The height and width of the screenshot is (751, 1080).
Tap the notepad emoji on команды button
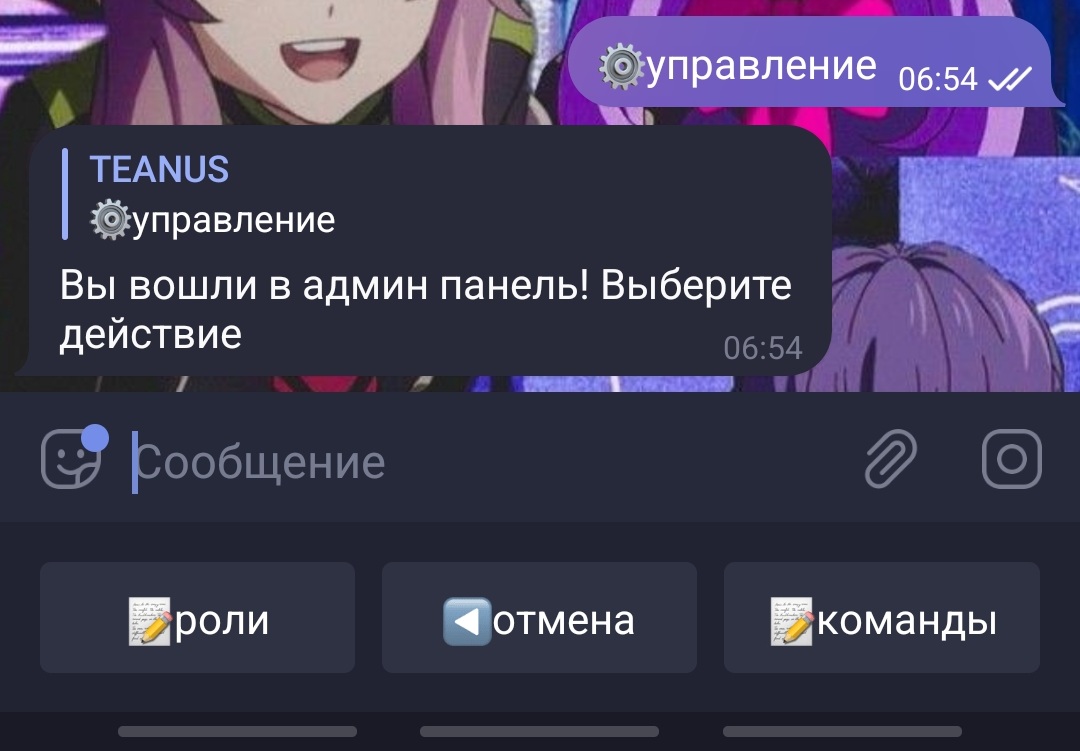tap(791, 621)
